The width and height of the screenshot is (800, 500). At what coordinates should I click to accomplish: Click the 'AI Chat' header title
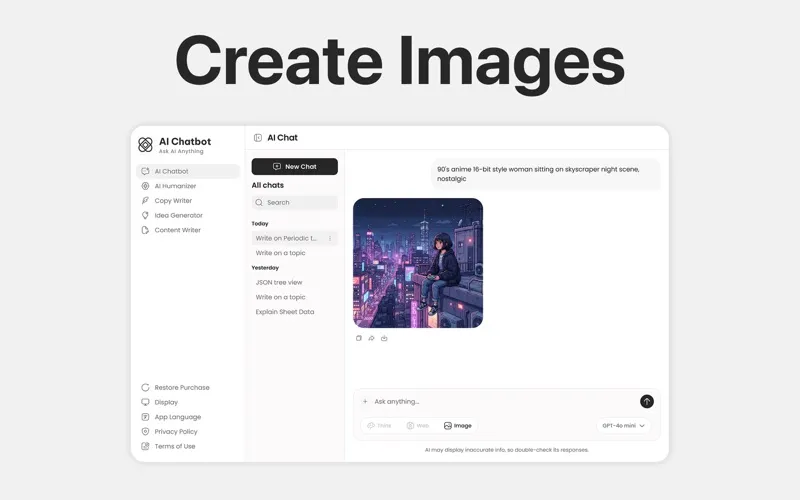[283, 138]
